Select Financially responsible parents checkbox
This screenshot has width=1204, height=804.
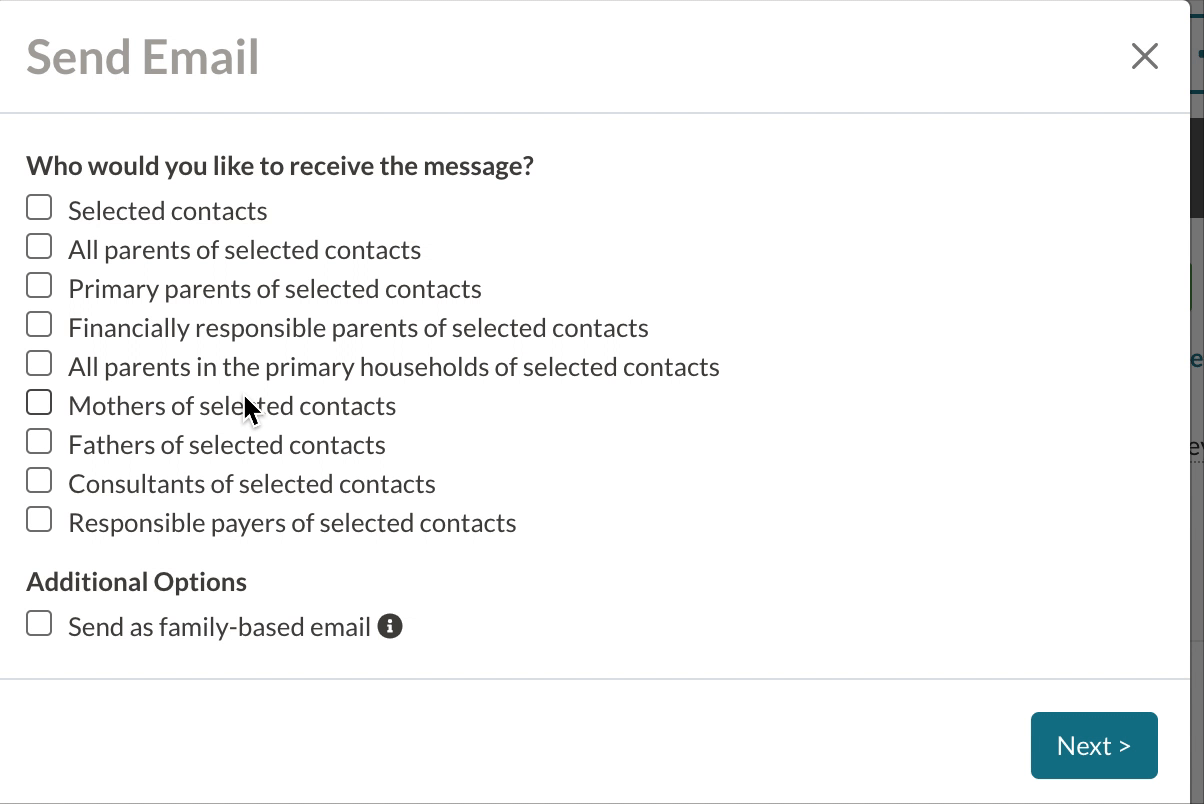[39, 324]
